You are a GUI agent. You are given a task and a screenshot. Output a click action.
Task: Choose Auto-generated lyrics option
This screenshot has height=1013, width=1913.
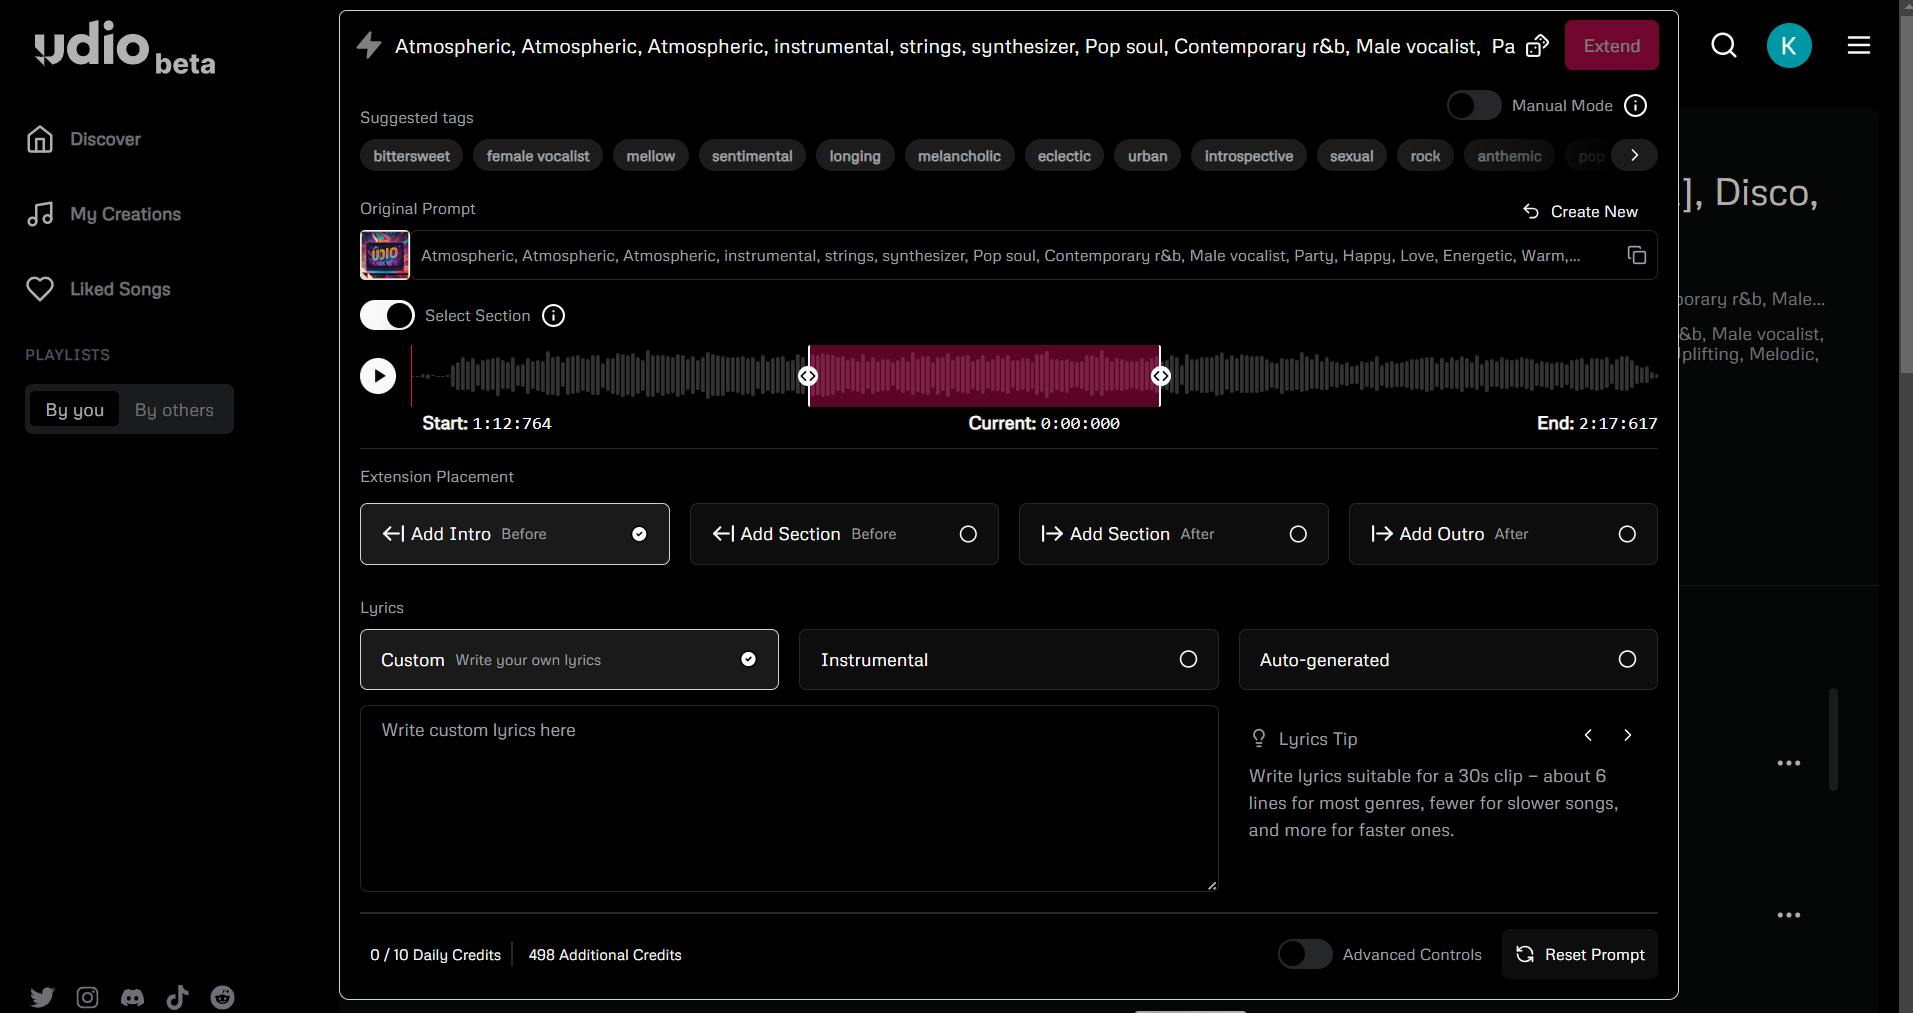pos(1448,659)
